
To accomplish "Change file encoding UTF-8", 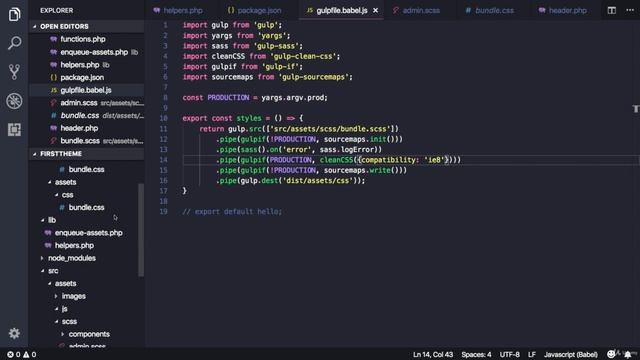I will (x=509, y=355).
